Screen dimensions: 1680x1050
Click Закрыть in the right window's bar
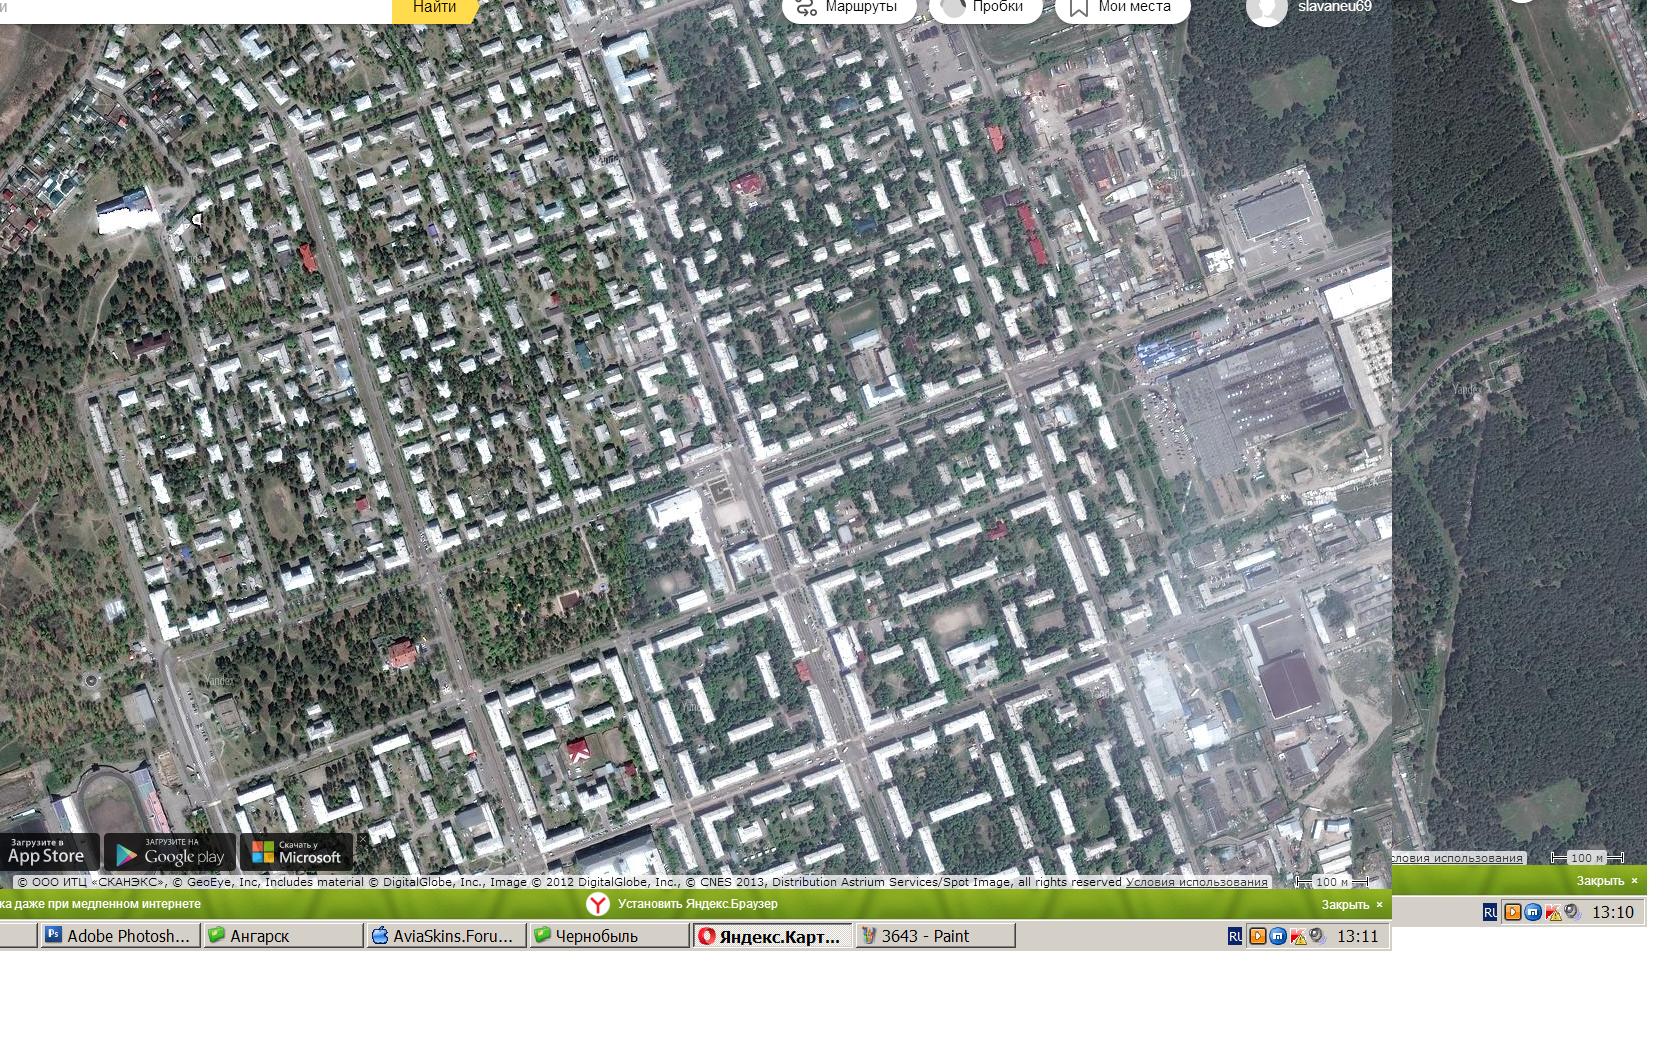click(1608, 881)
